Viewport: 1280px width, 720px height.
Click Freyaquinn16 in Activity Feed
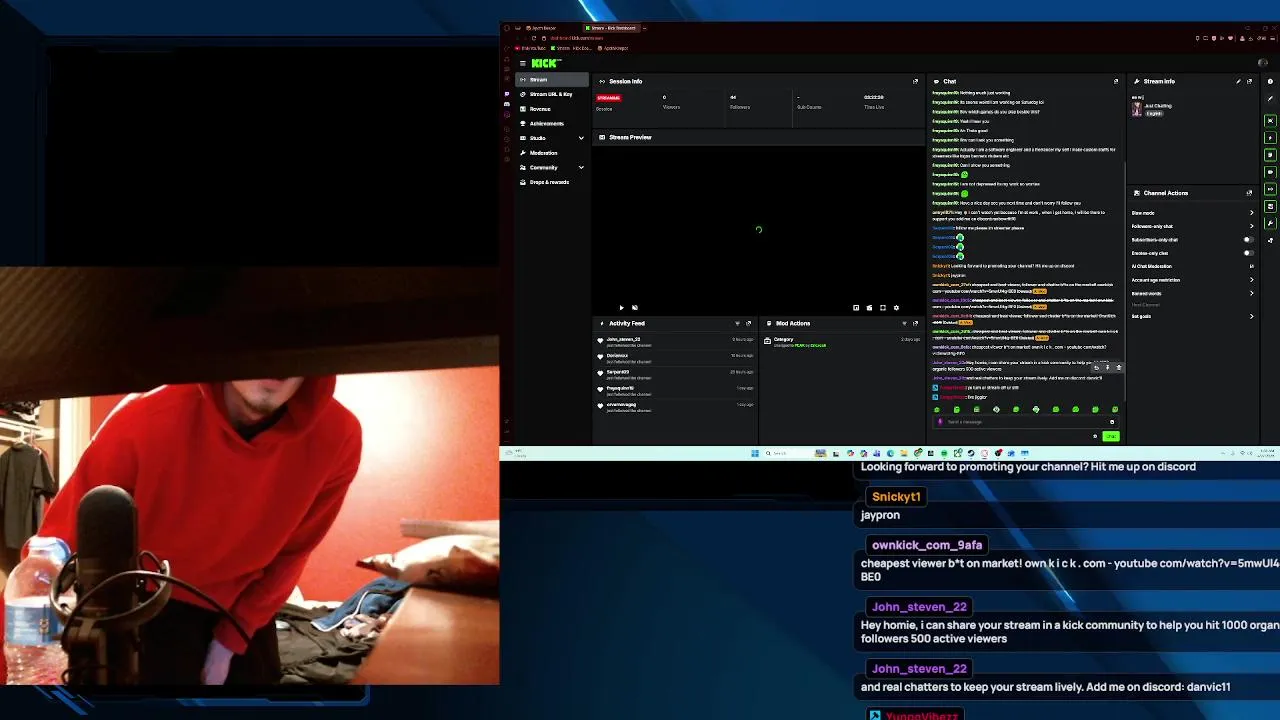[620, 388]
